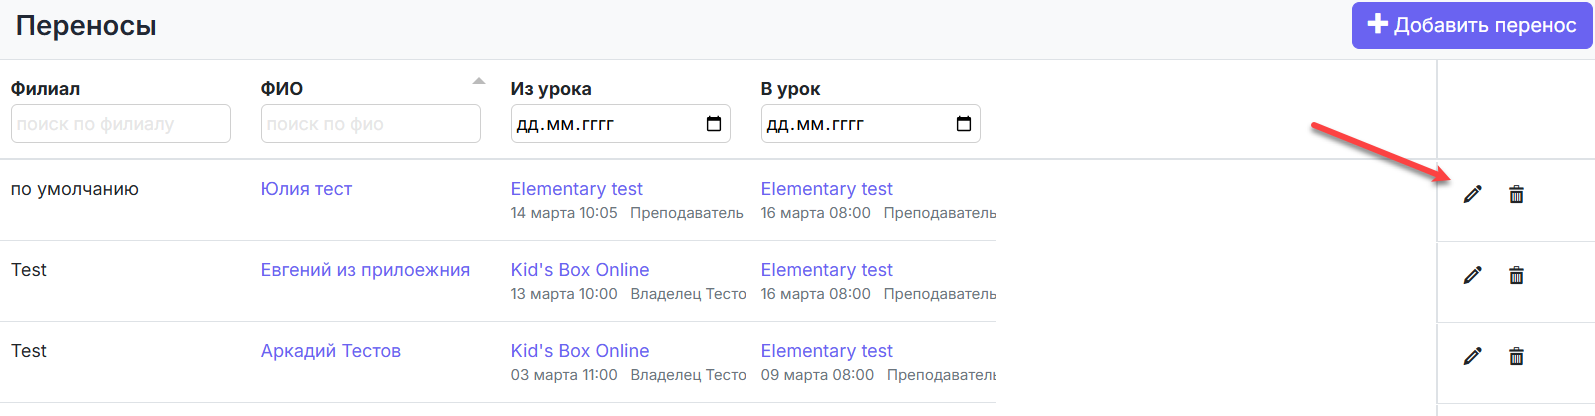The image size is (1595, 416).
Task: Edit the Юлия тест transfer with pencil icon
Action: [x=1472, y=194]
